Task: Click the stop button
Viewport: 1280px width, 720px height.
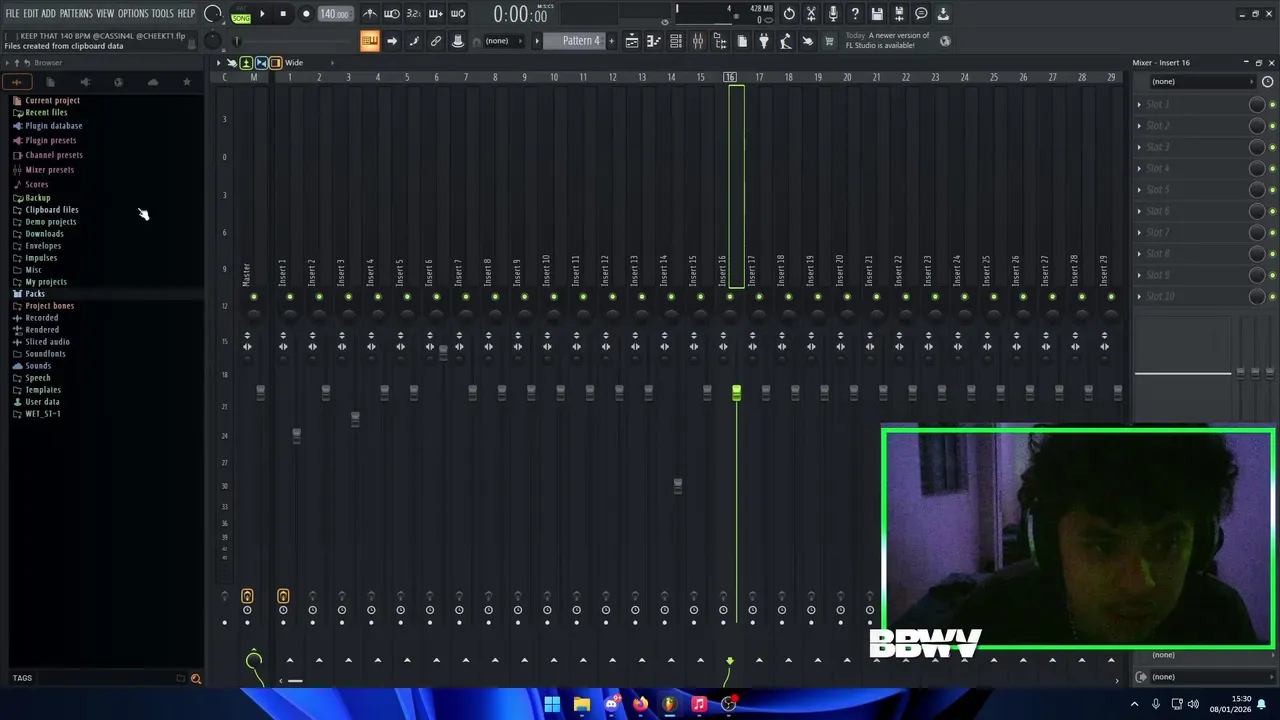Action: click(284, 14)
